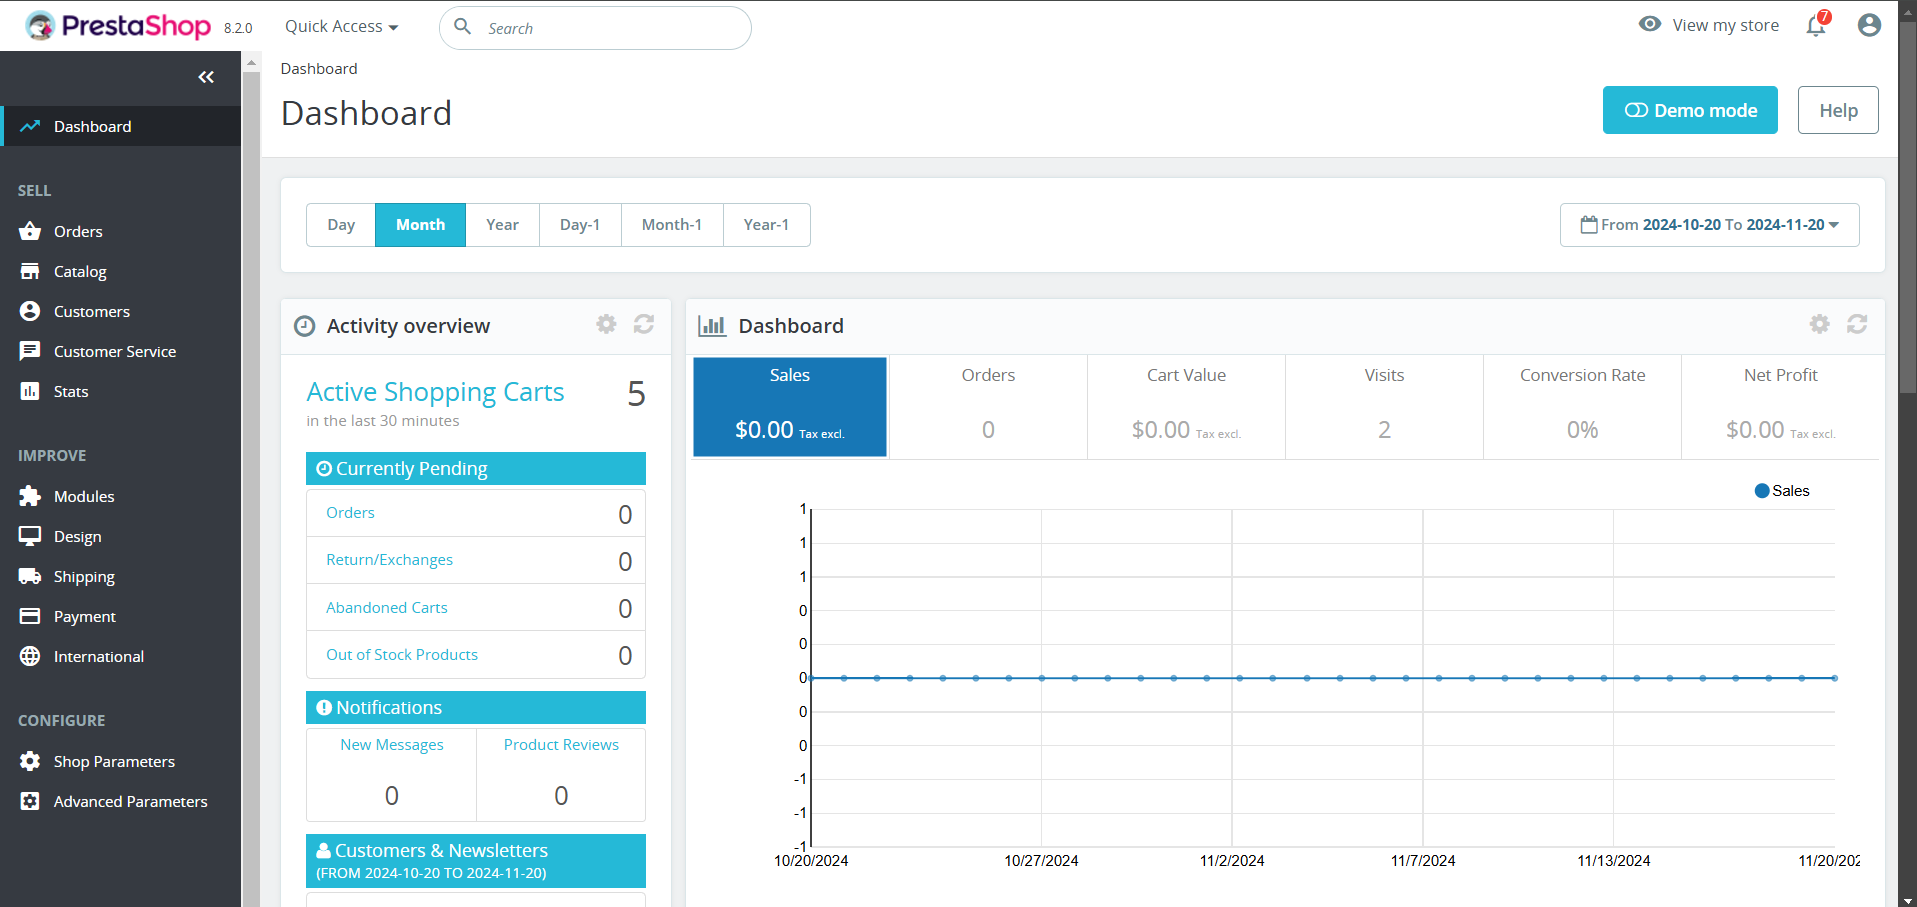This screenshot has height=907, width=1917.
Task: Click the Help button
Action: [x=1837, y=110]
